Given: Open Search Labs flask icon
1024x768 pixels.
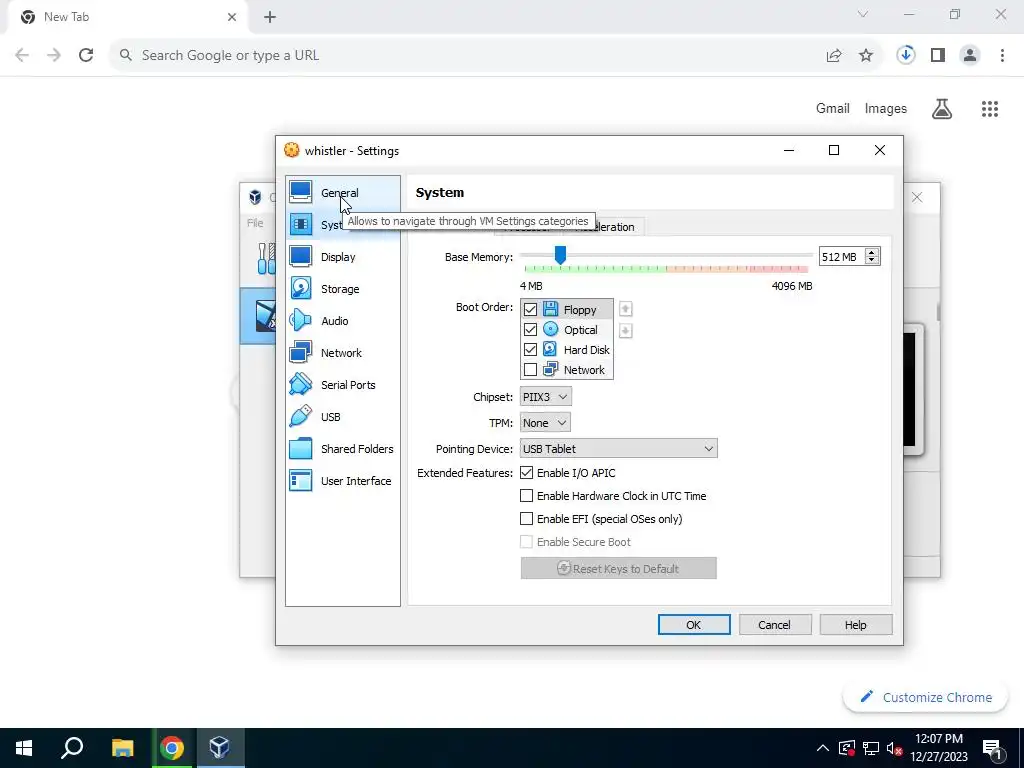Looking at the screenshot, I should coord(942,109).
